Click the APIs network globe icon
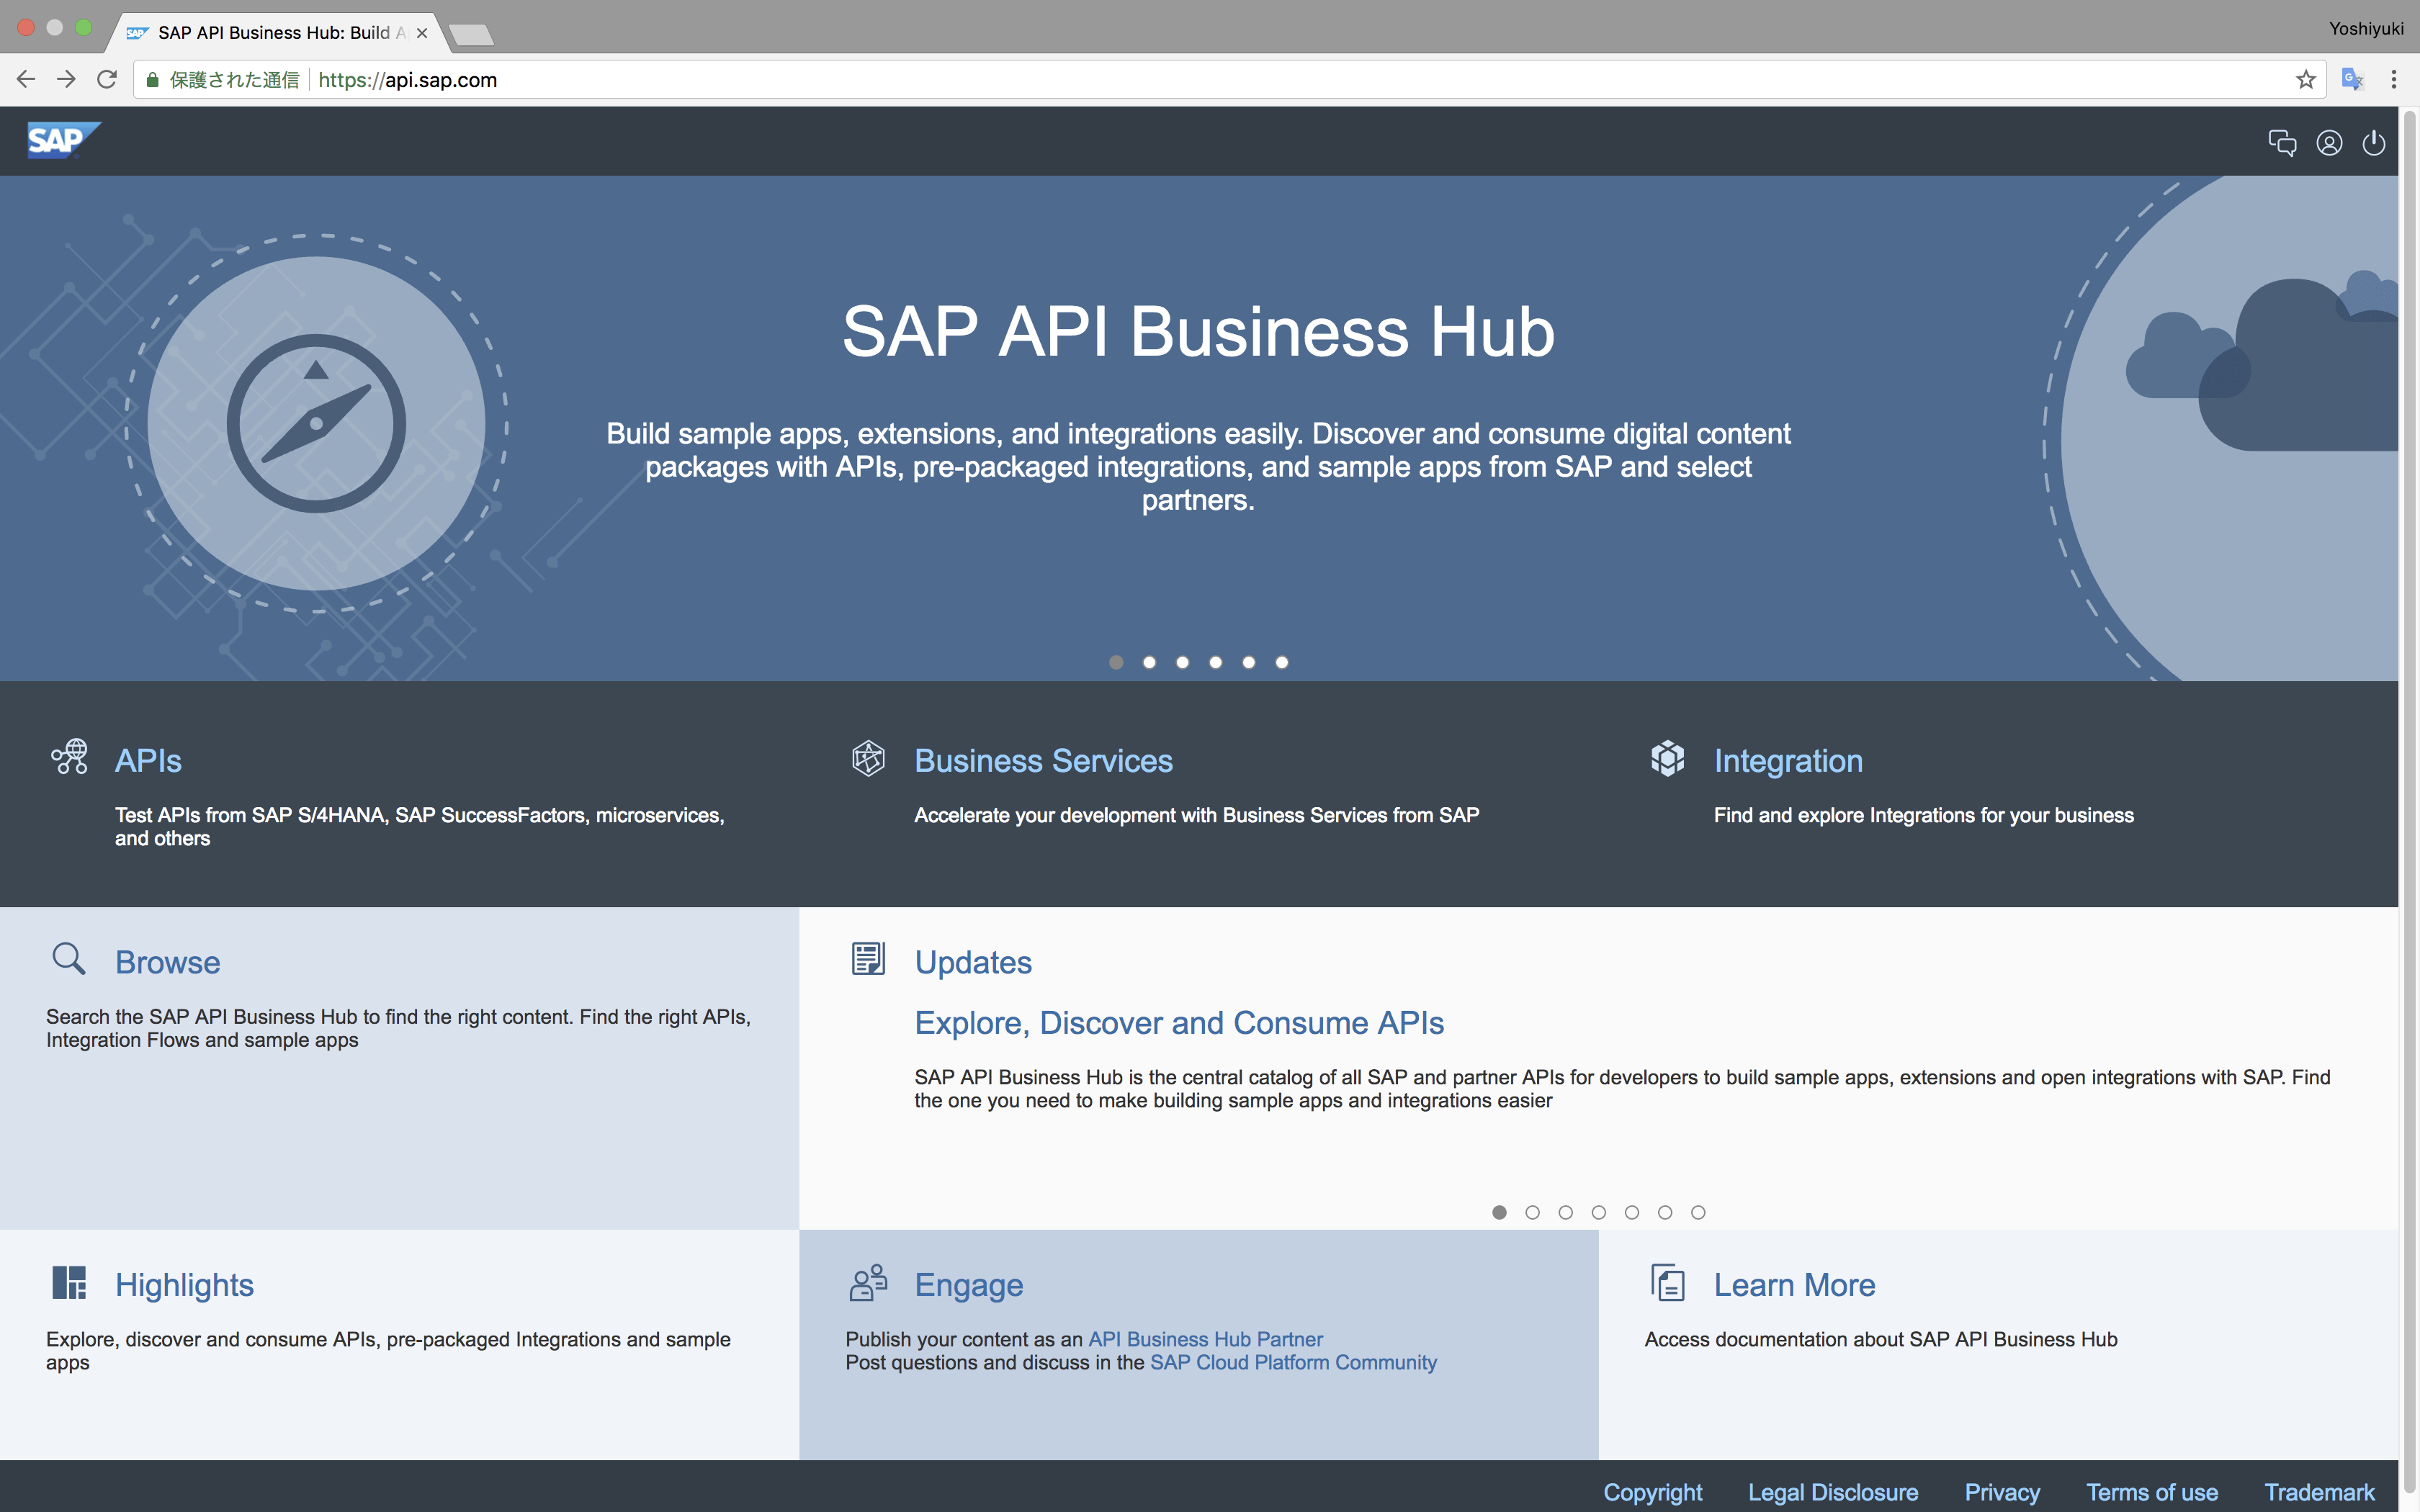 click(70, 757)
